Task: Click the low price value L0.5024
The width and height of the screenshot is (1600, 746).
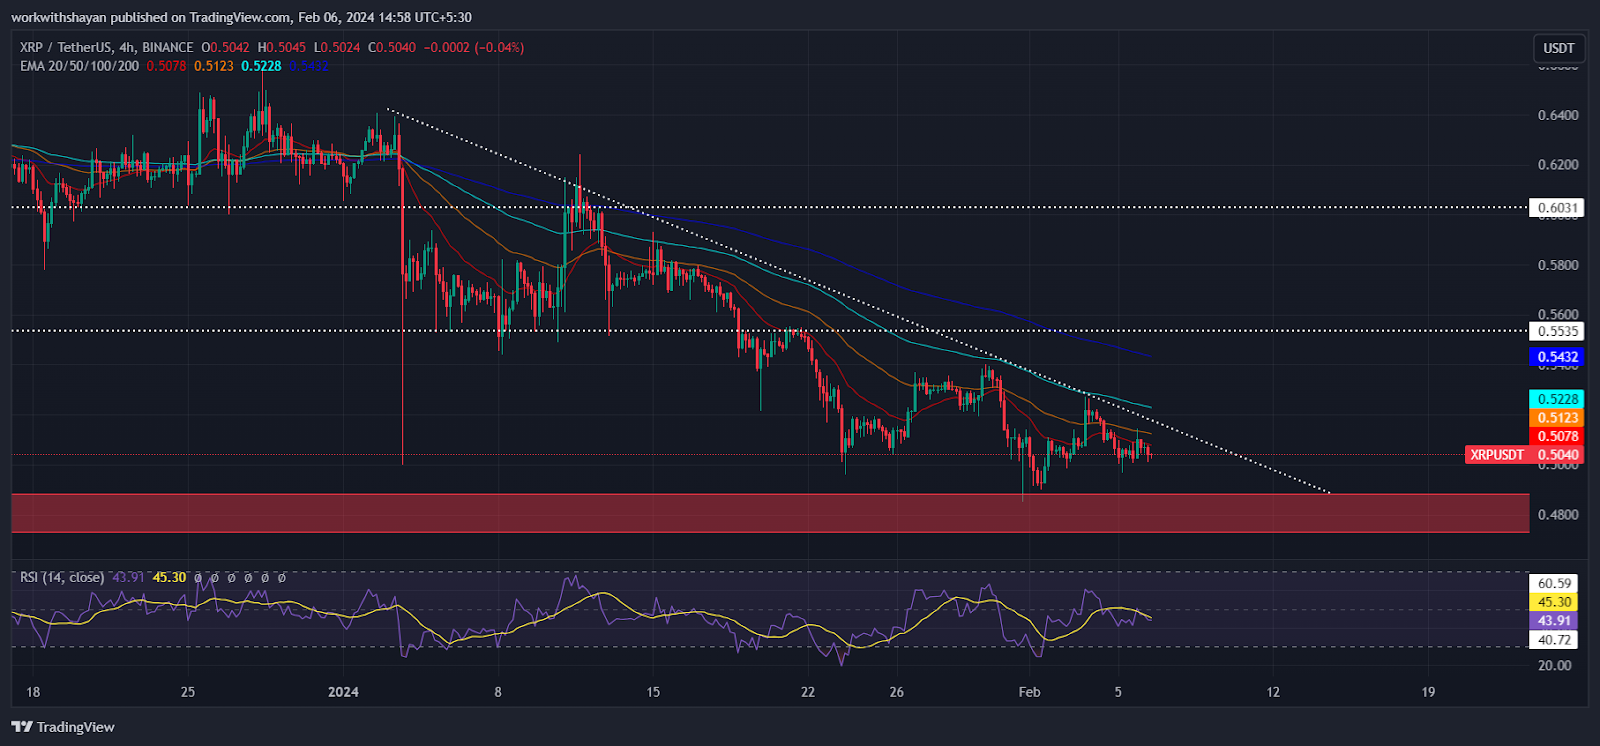Action: click(x=337, y=47)
